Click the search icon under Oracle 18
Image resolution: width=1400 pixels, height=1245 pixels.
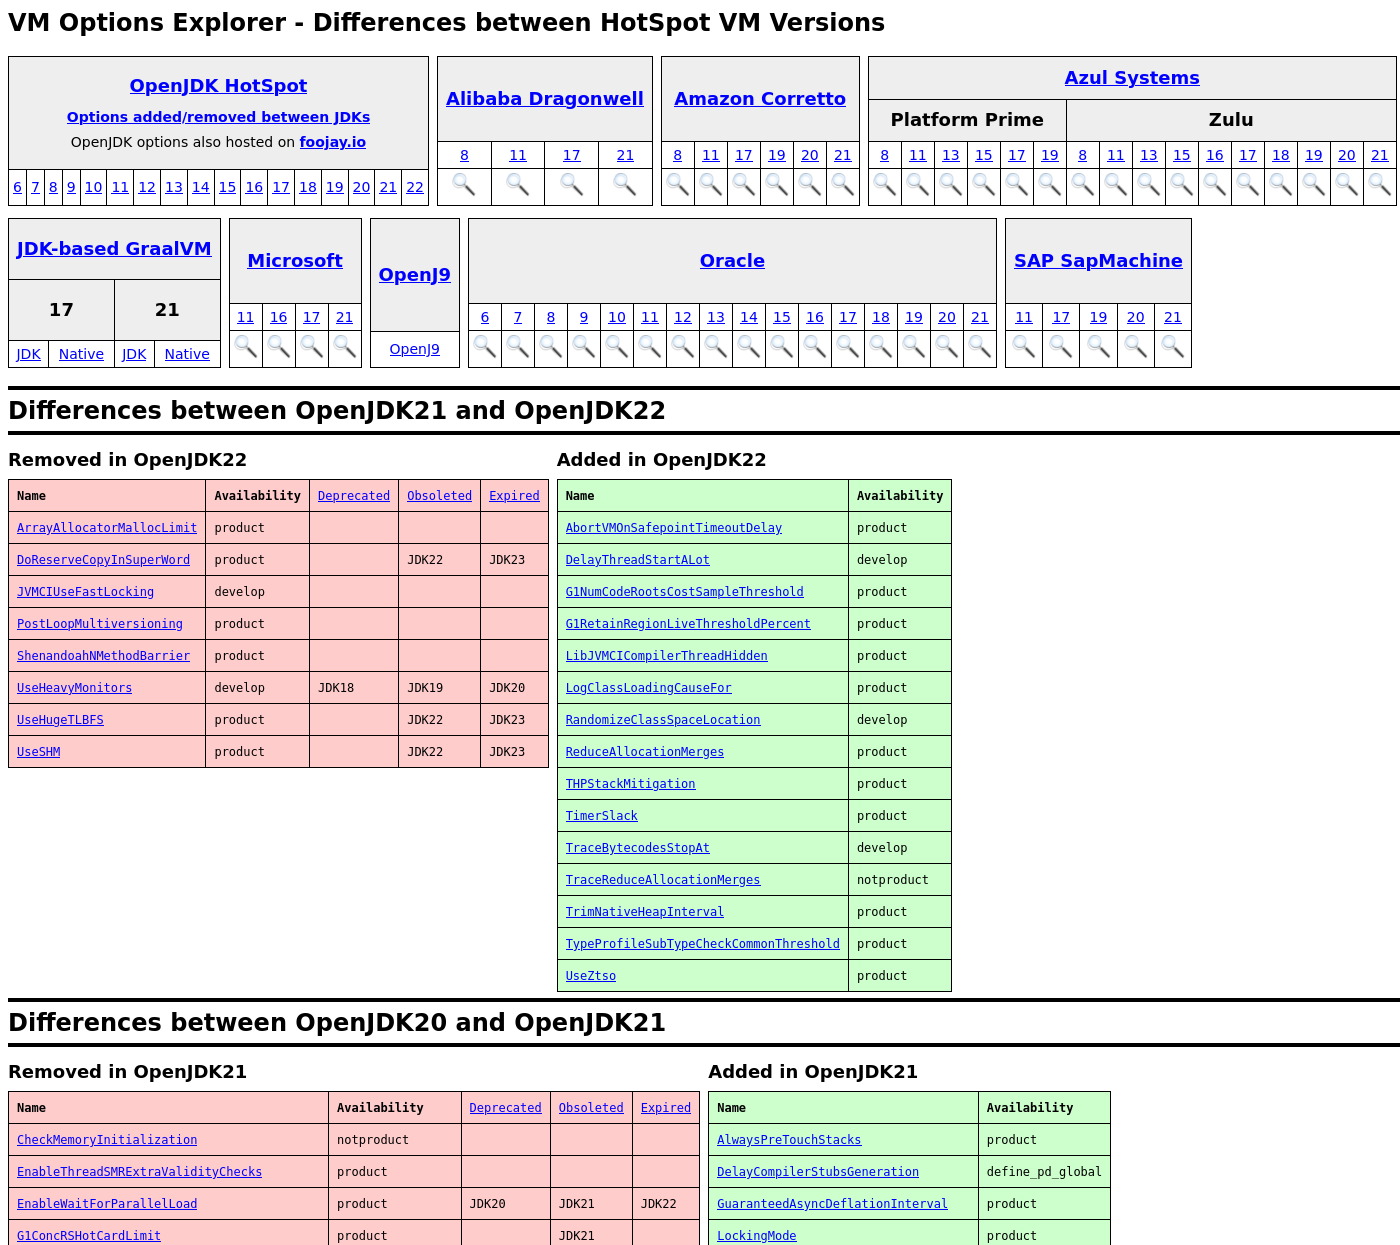click(x=881, y=347)
